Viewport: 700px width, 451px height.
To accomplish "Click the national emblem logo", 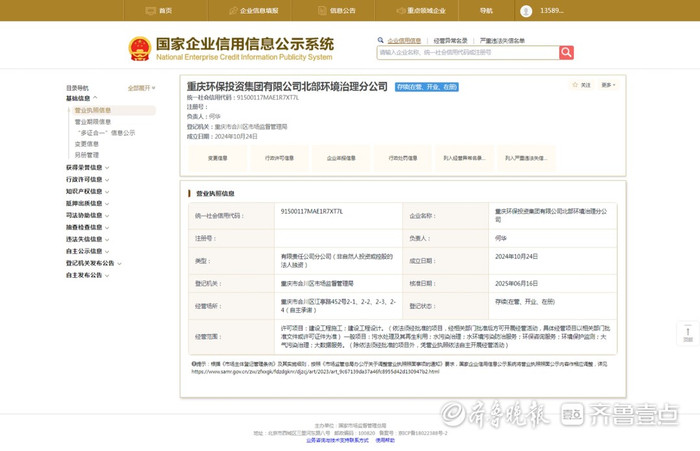I will [x=140, y=49].
